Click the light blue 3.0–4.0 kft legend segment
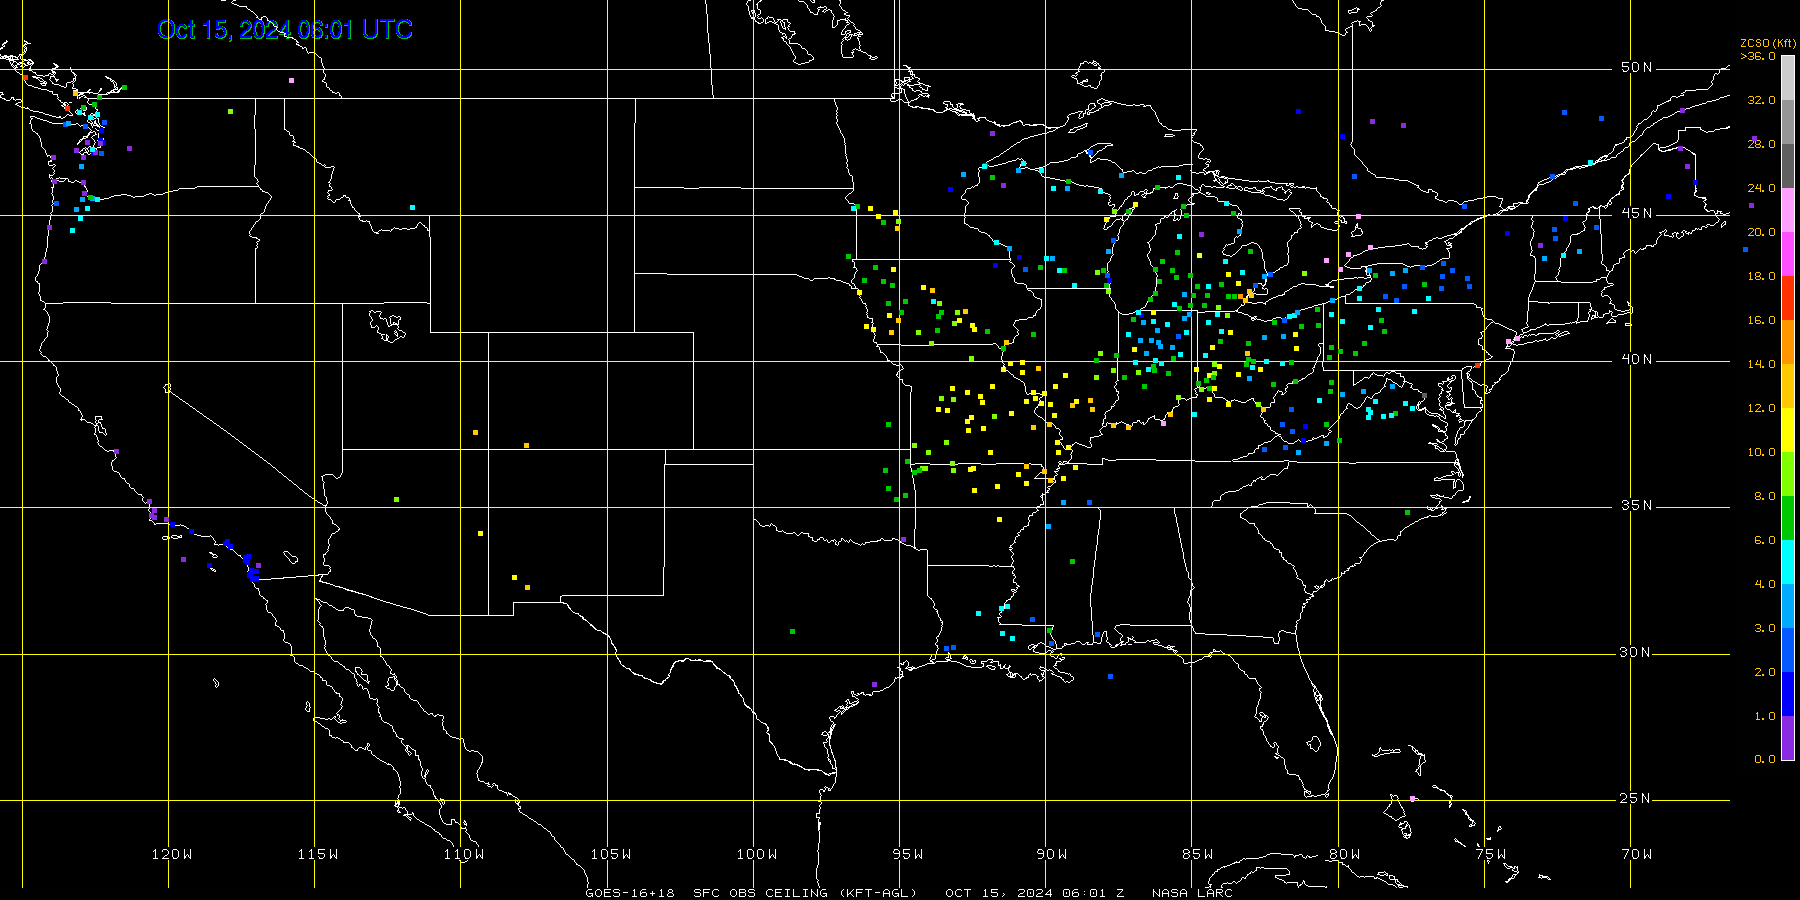1800x900 pixels. pyautogui.click(x=1788, y=606)
